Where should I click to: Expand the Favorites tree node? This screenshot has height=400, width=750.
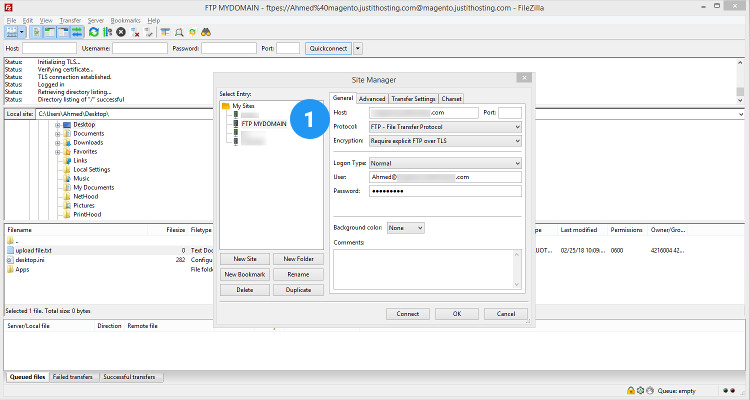click(57, 152)
